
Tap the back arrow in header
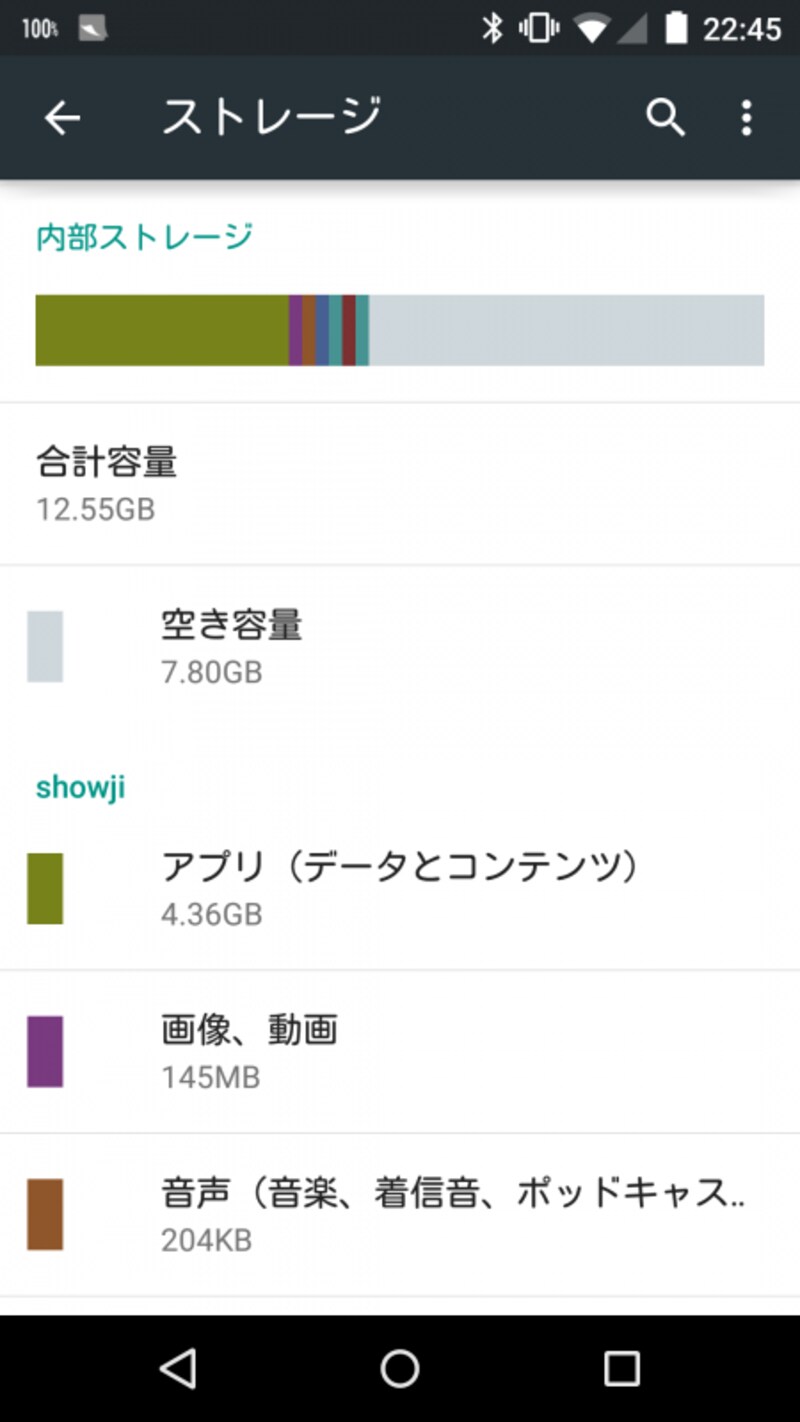pyautogui.click(x=62, y=118)
